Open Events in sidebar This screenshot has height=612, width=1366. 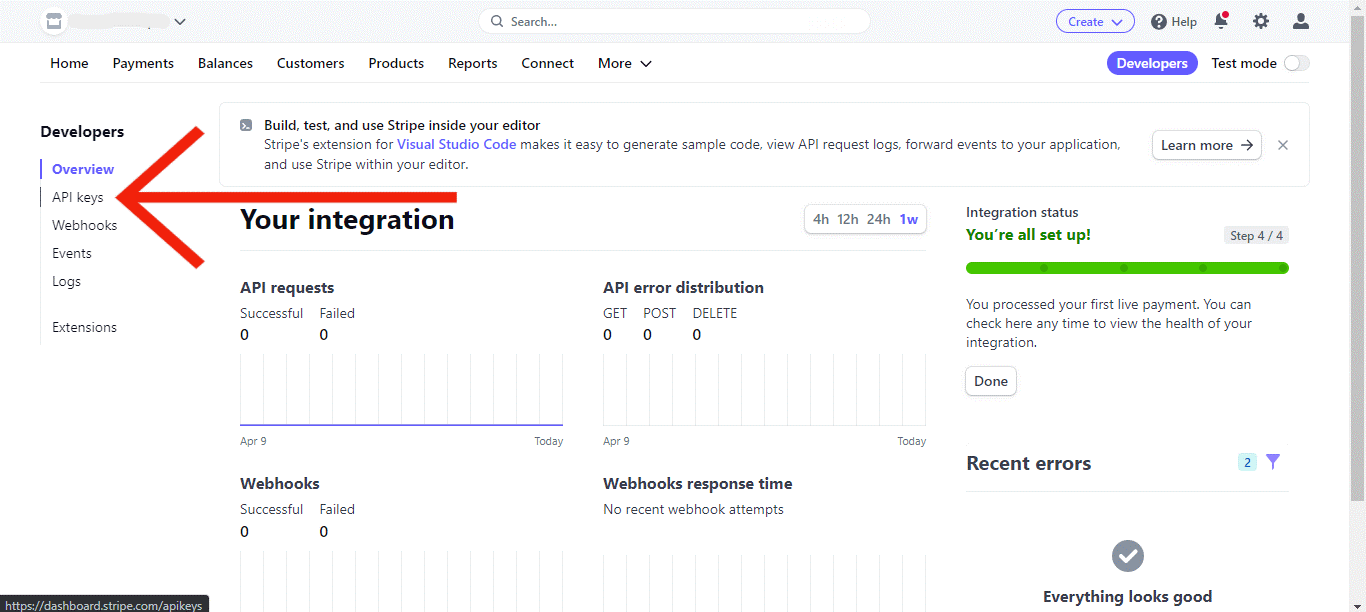point(72,253)
